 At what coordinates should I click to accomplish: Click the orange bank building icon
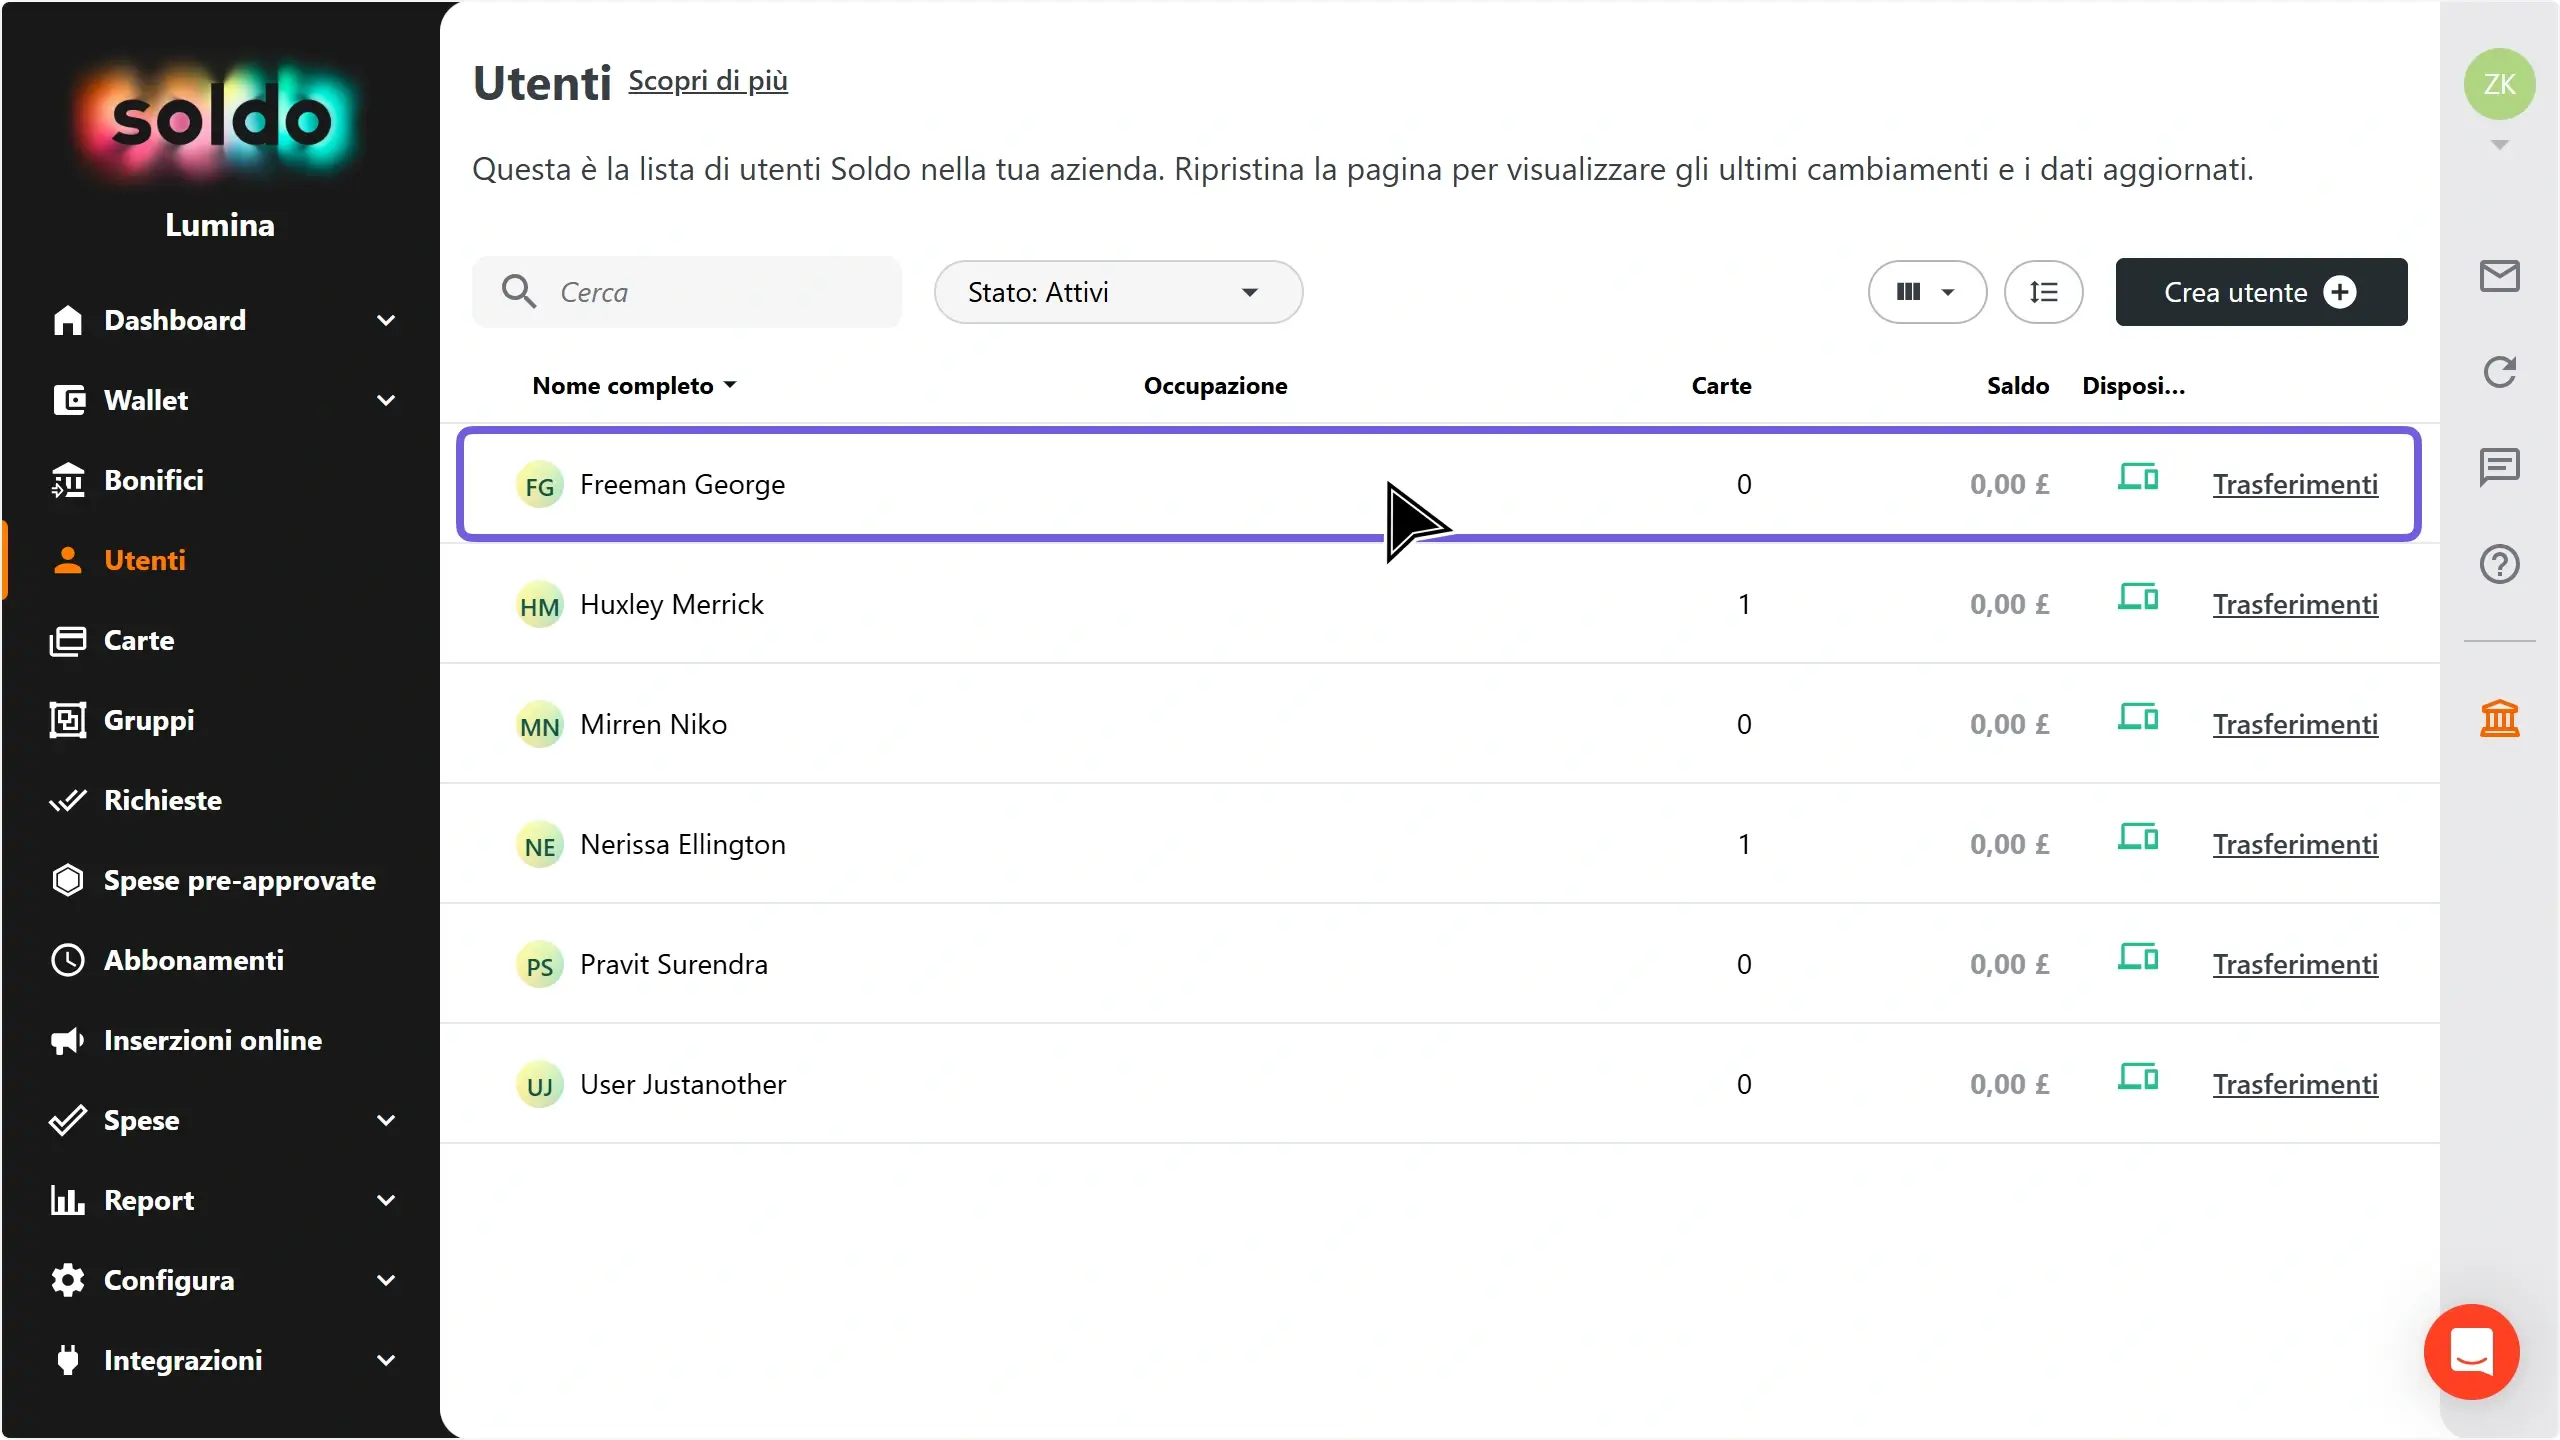point(2499,718)
